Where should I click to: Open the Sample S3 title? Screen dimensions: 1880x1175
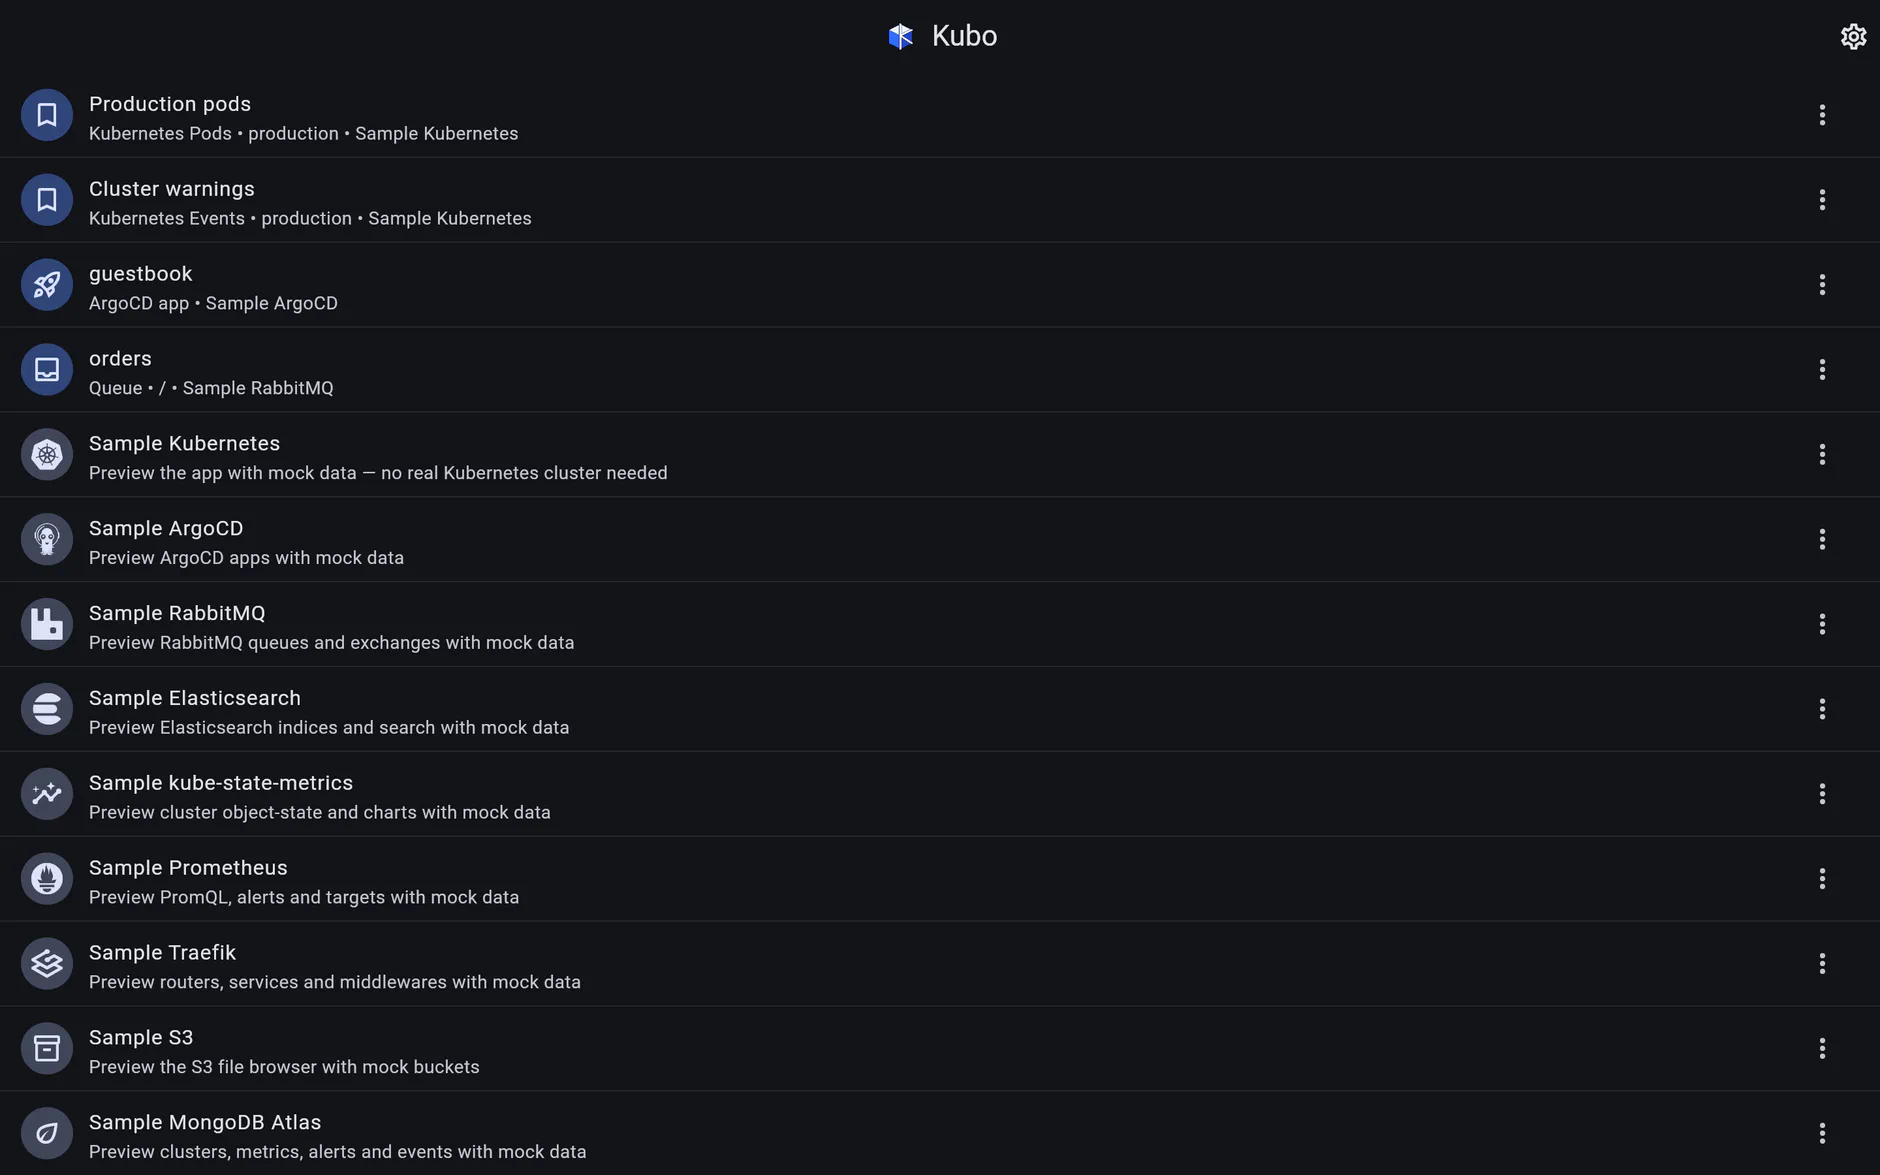pos(141,1038)
